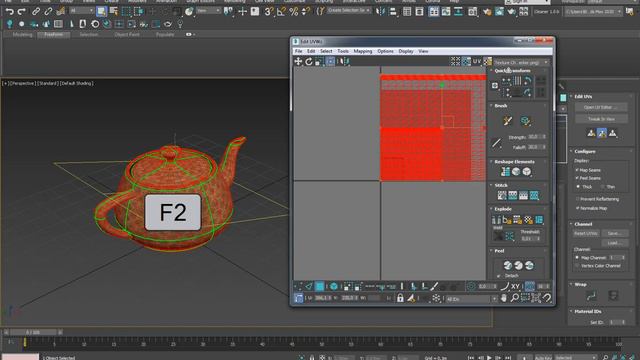Click first Quick Peel sphere icon
640x360 pixels.
click(x=508, y=266)
